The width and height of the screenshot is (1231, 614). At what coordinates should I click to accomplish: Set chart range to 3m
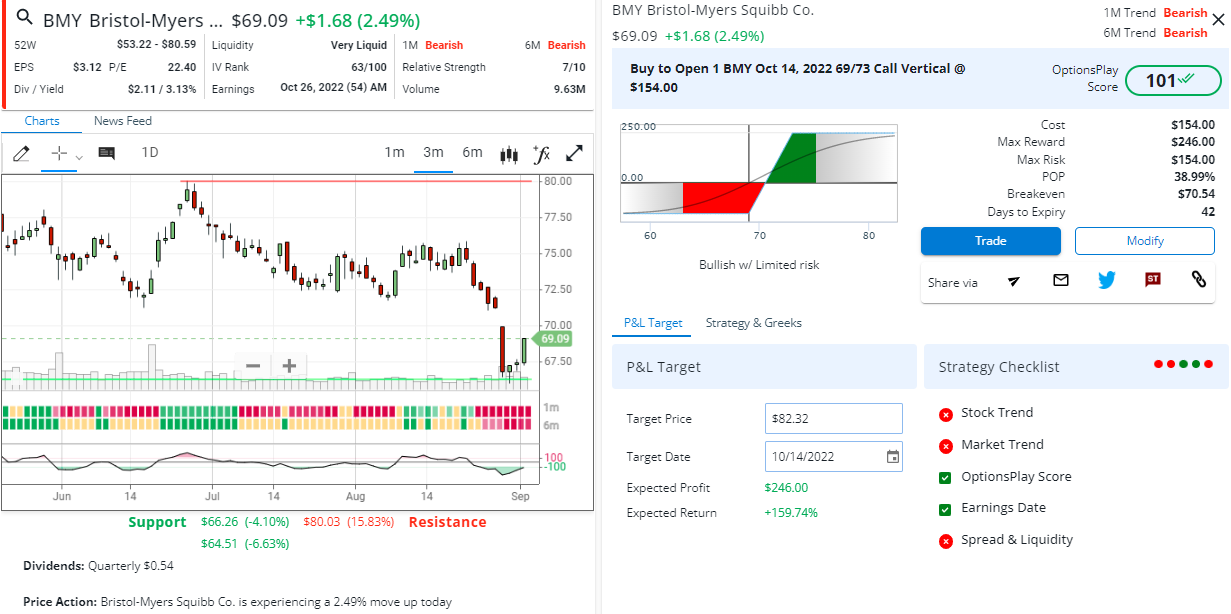click(x=433, y=153)
